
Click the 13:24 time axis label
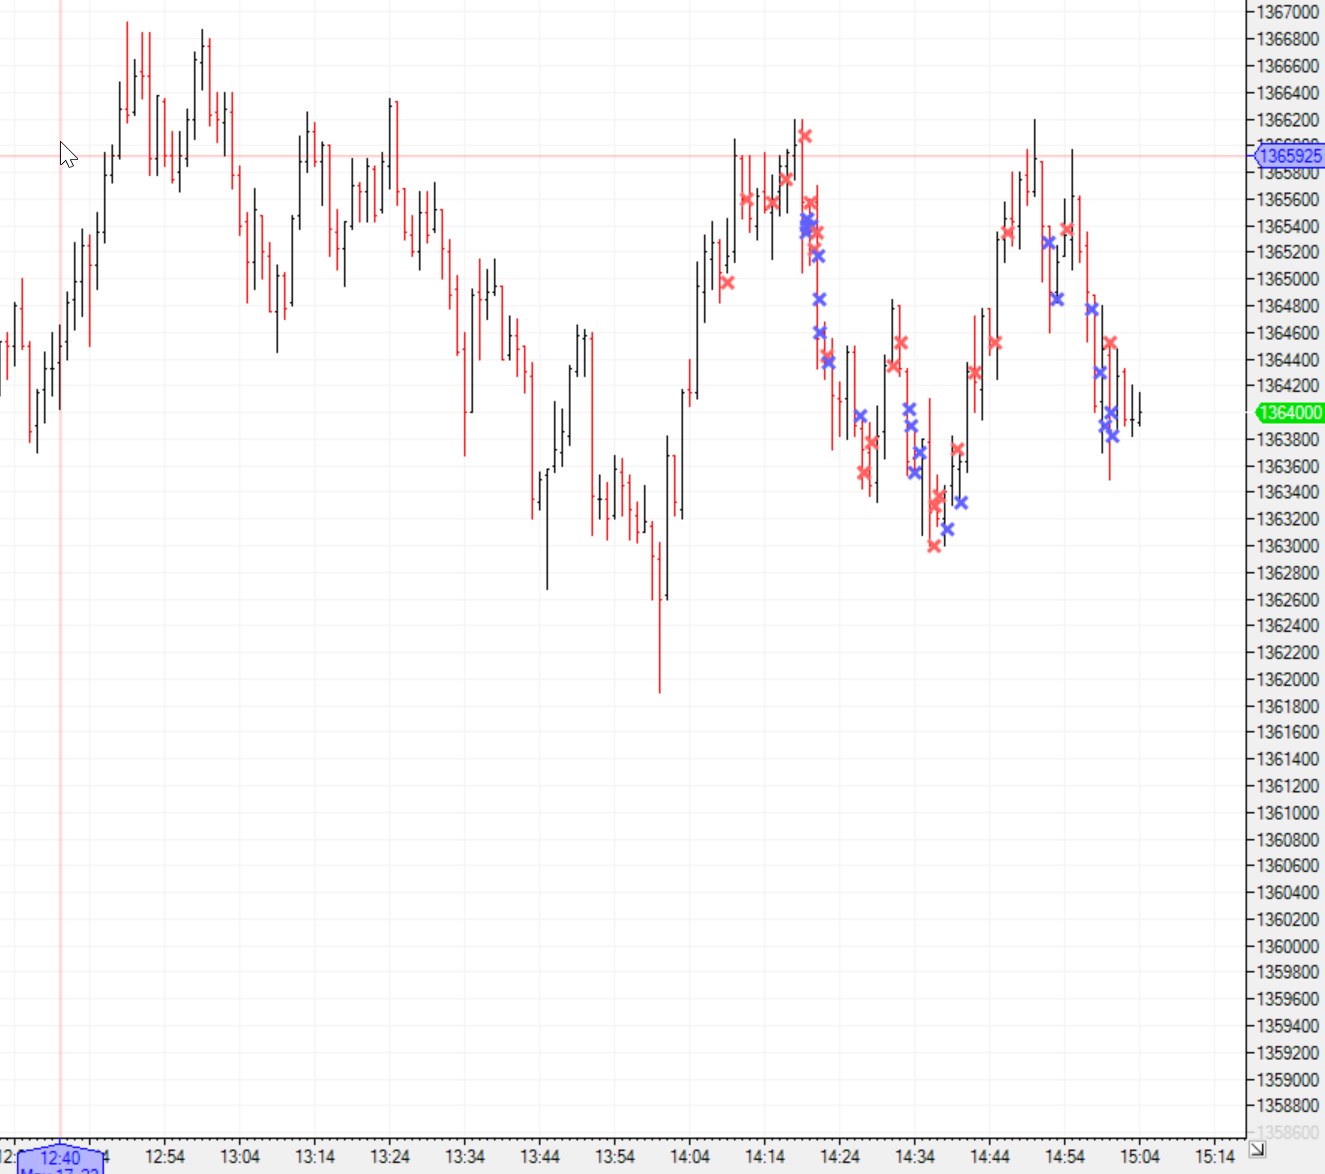pos(390,1157)
